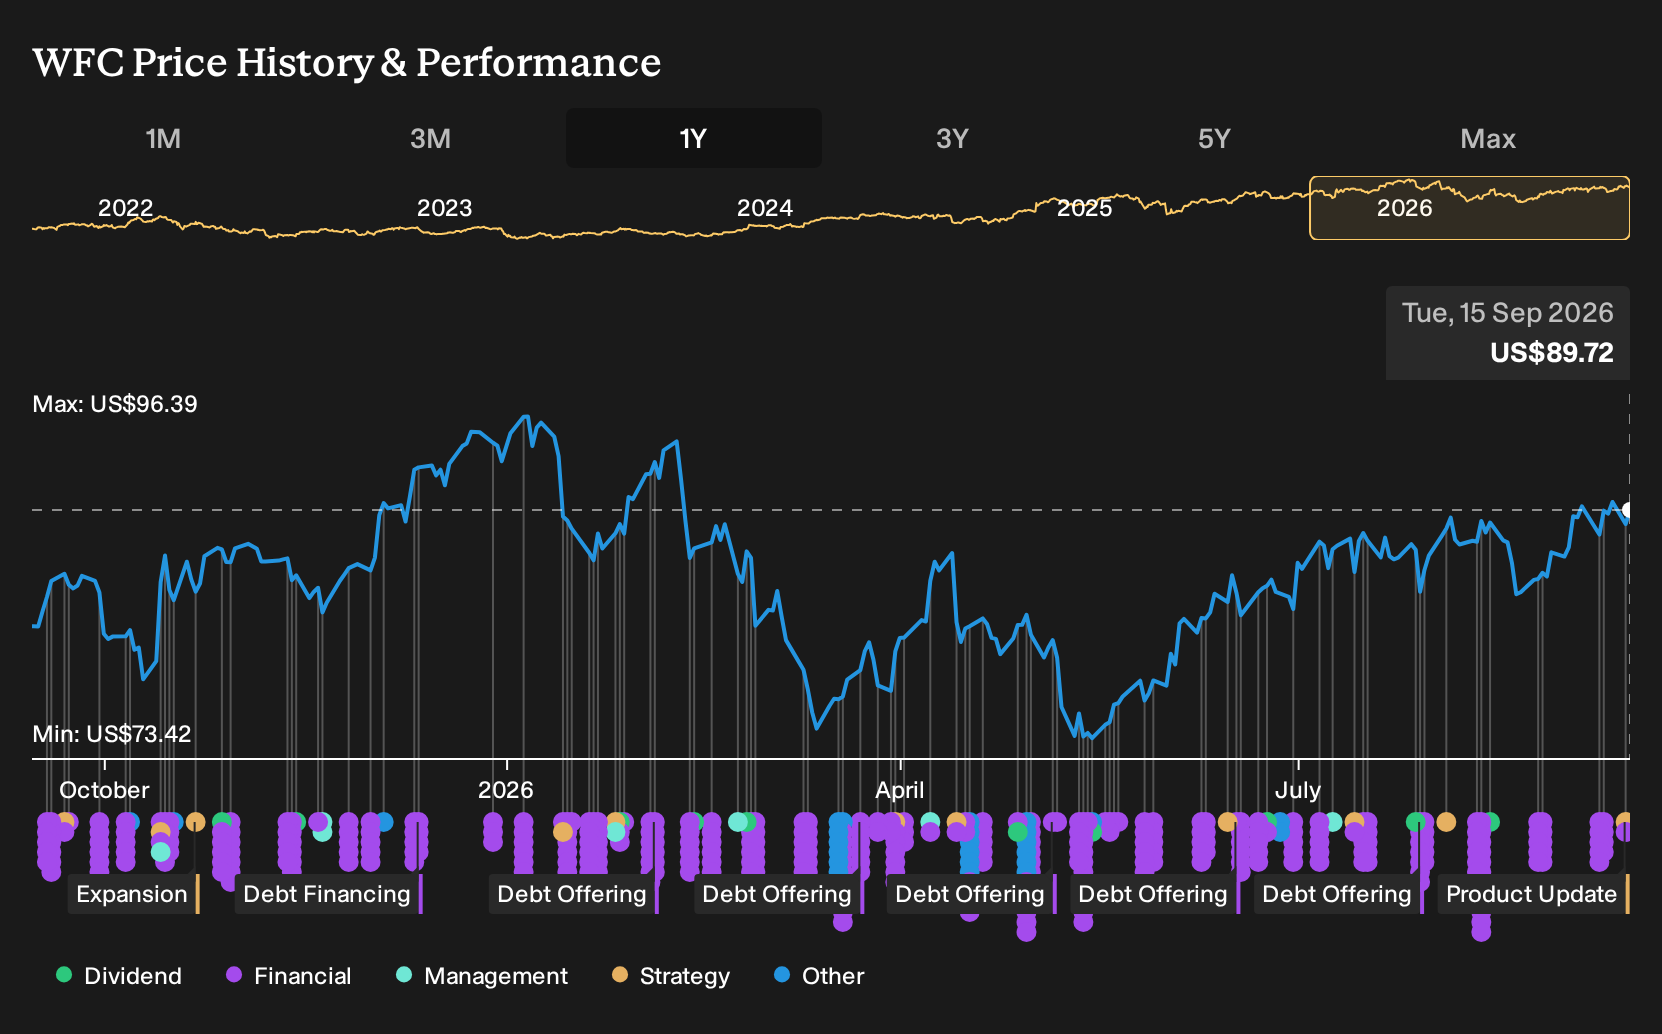Open the Expansion event label
The width and height of the screenshot is (1662, 1034).
tap(132, 894)
